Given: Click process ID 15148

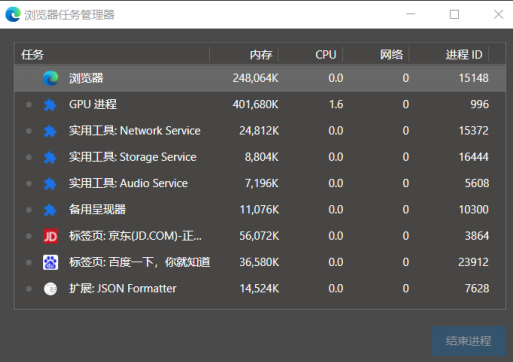Looking at the screenshot, I should coord(474,78).
